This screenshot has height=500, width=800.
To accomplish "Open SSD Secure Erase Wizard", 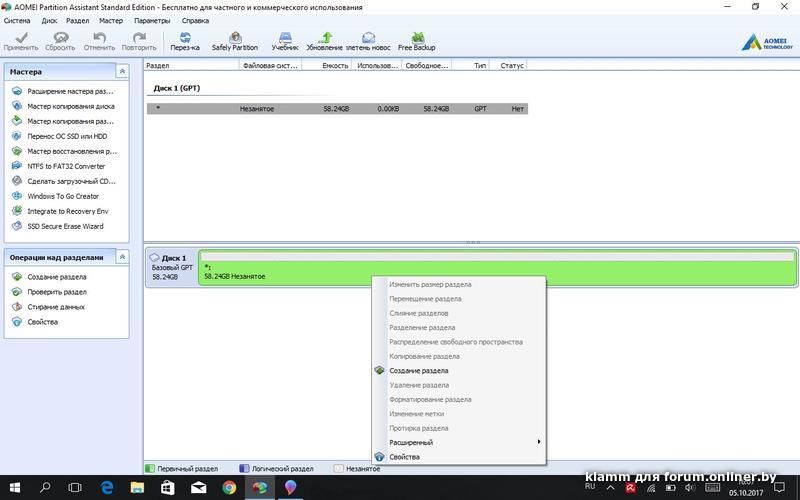I will (x=65, y=226).
